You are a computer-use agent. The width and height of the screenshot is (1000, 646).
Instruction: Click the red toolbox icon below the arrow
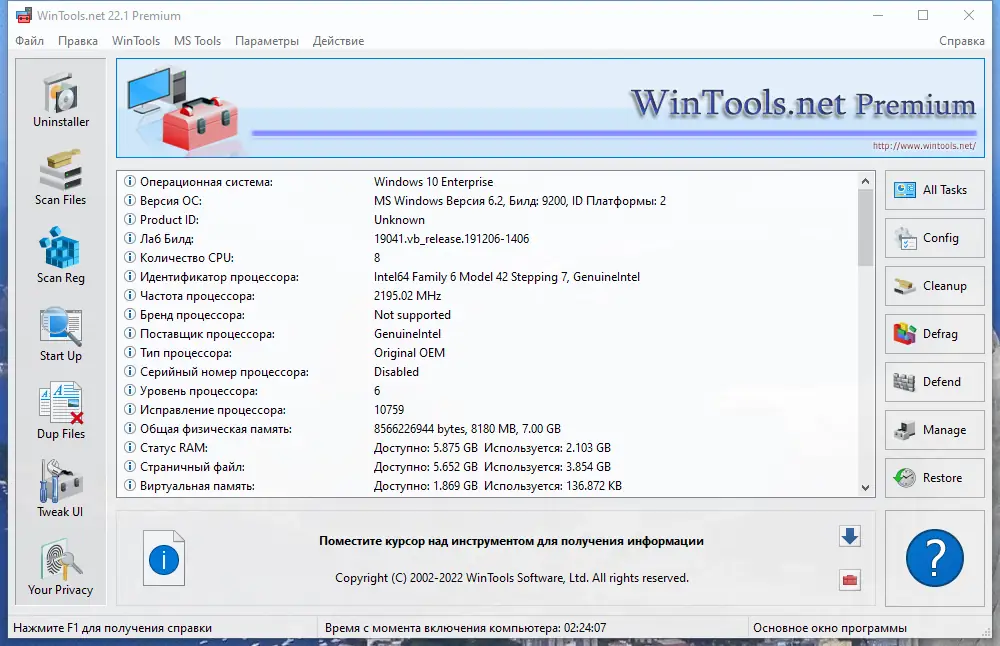[849, 578]
